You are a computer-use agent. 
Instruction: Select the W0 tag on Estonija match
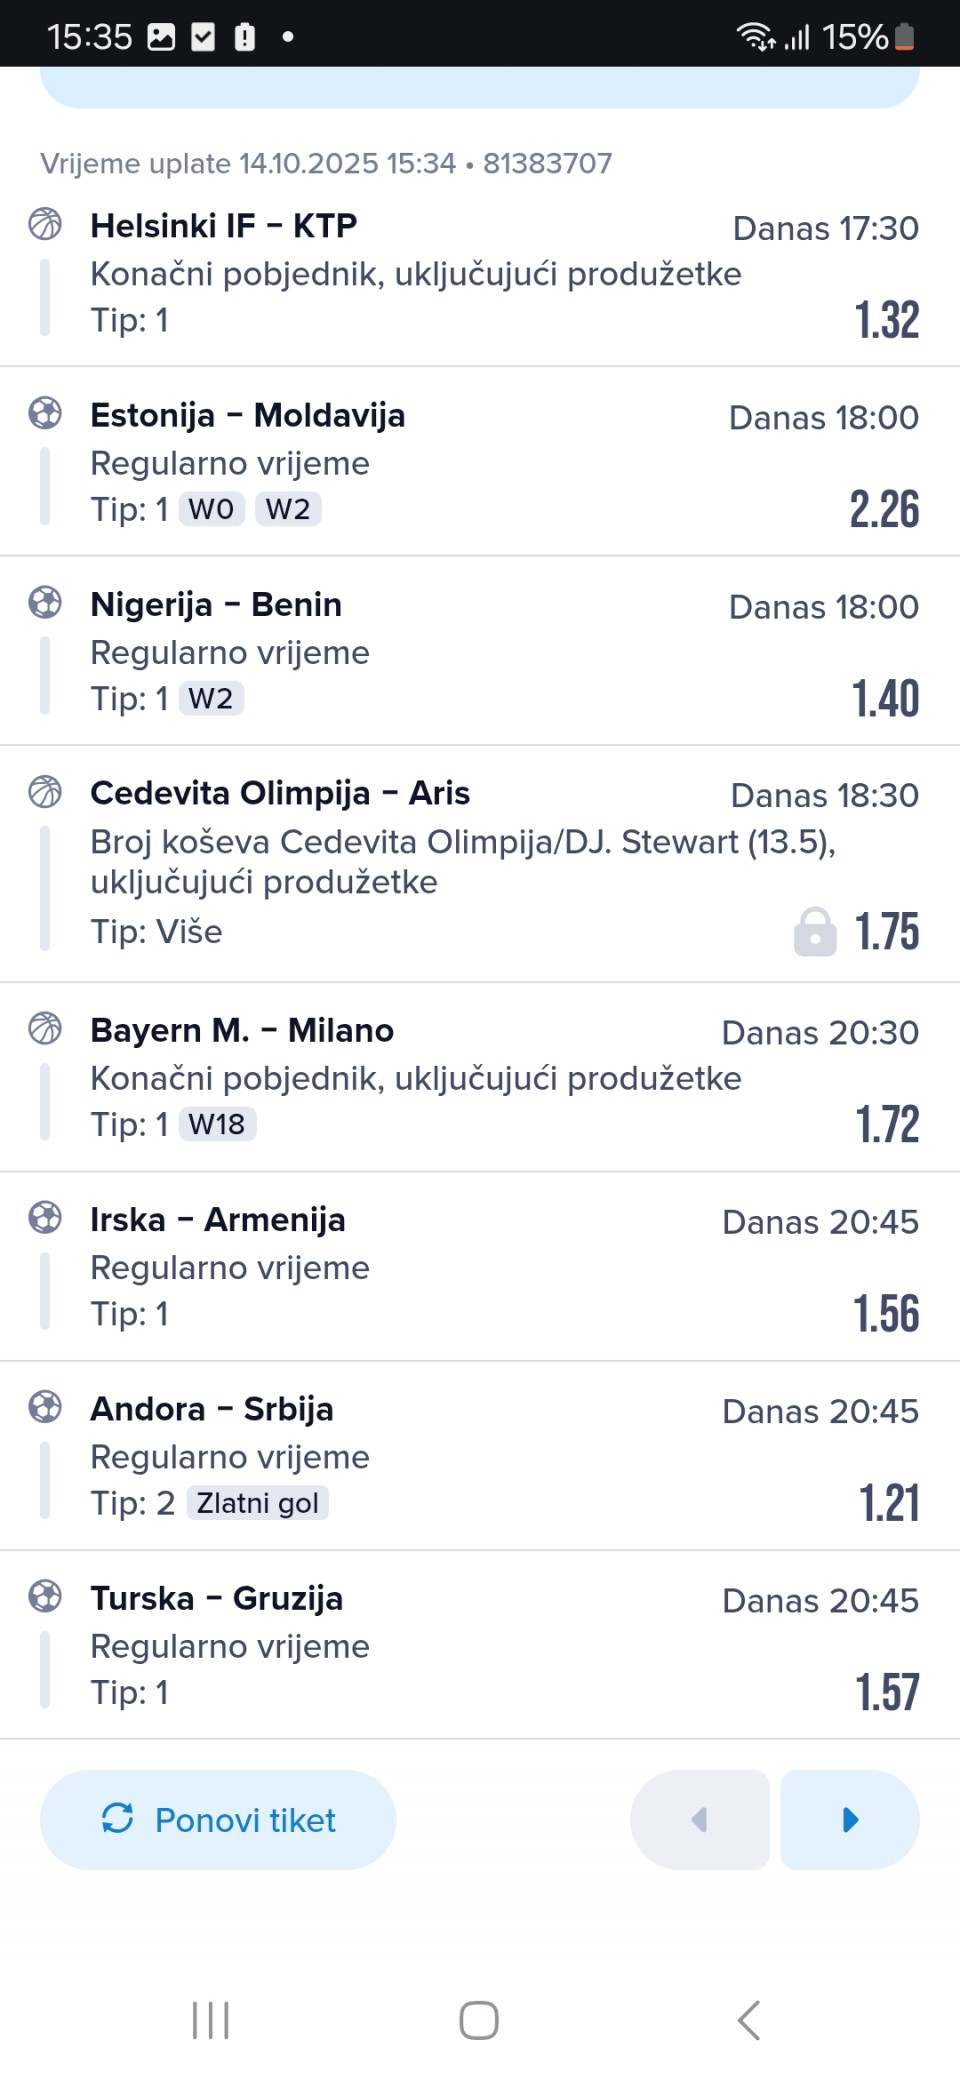pyautogui.click(x=211, y=509)
